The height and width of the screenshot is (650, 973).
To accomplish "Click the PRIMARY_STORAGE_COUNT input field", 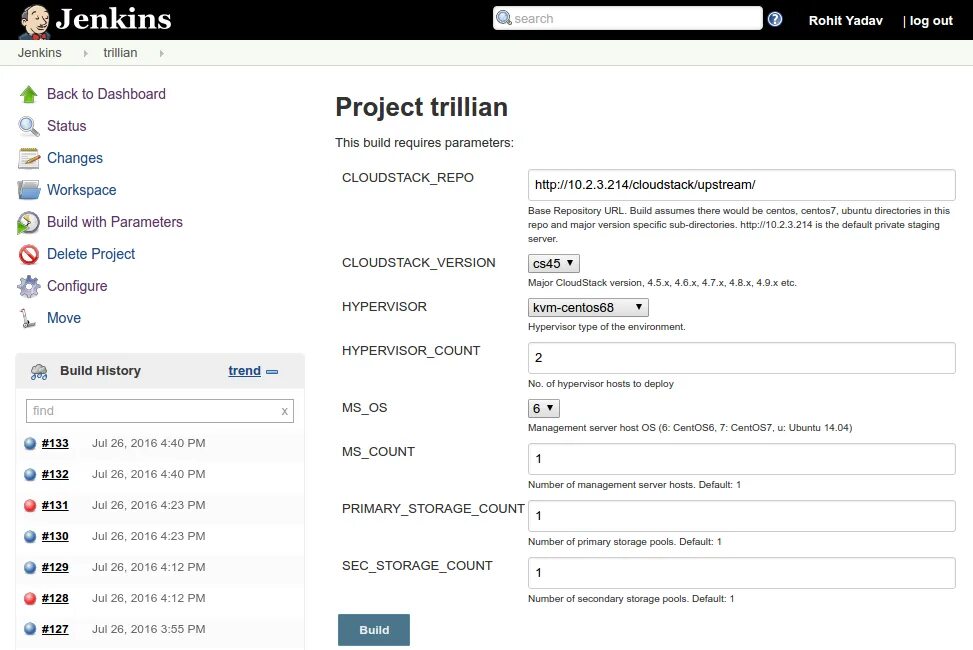I will click(x=742, y=516).
